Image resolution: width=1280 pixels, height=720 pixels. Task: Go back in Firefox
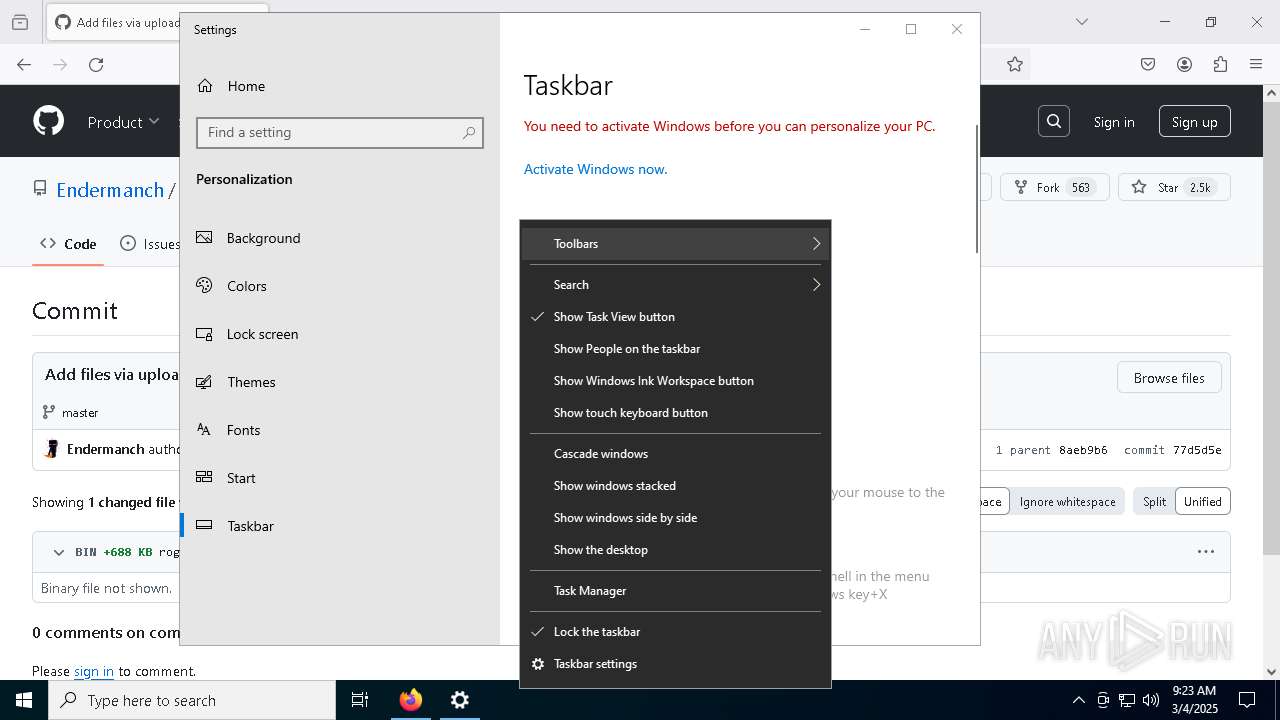click(24, 64)
